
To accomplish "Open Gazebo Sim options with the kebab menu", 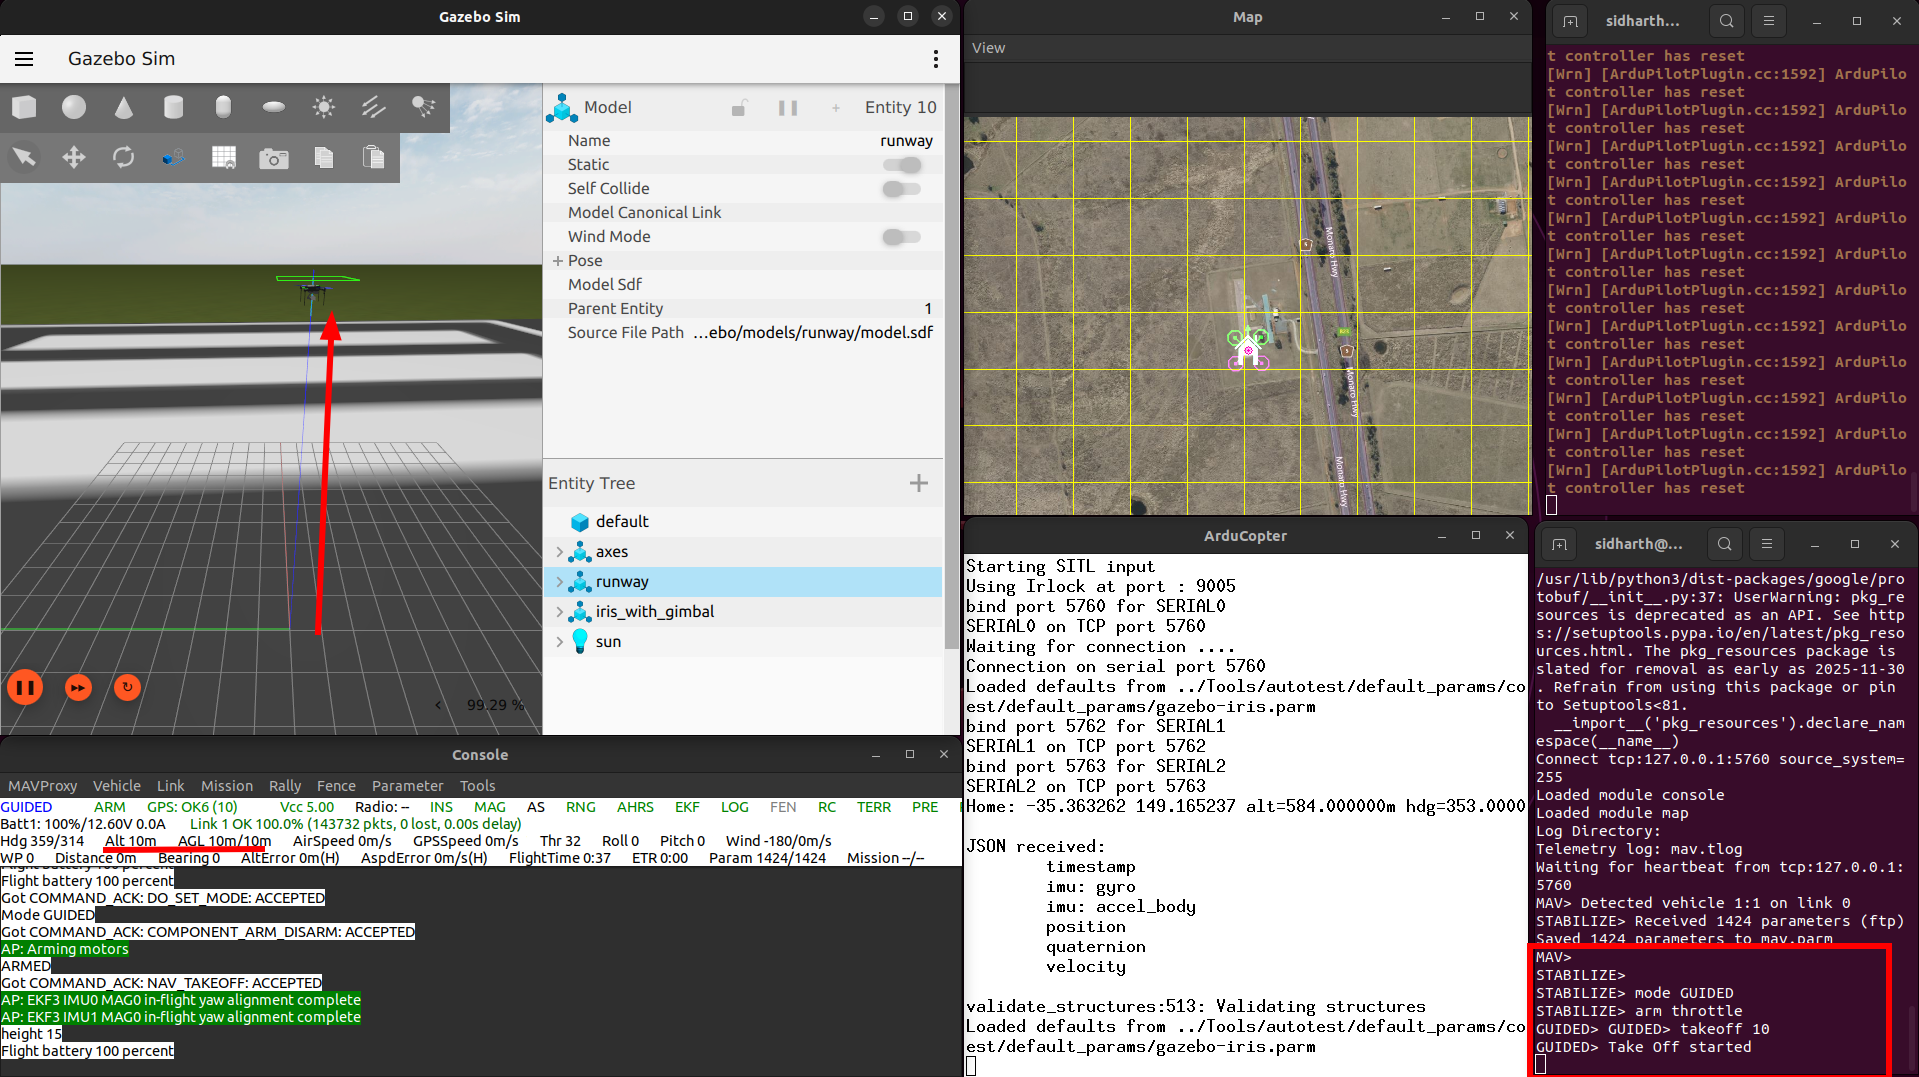I will [x=936, y=59].
